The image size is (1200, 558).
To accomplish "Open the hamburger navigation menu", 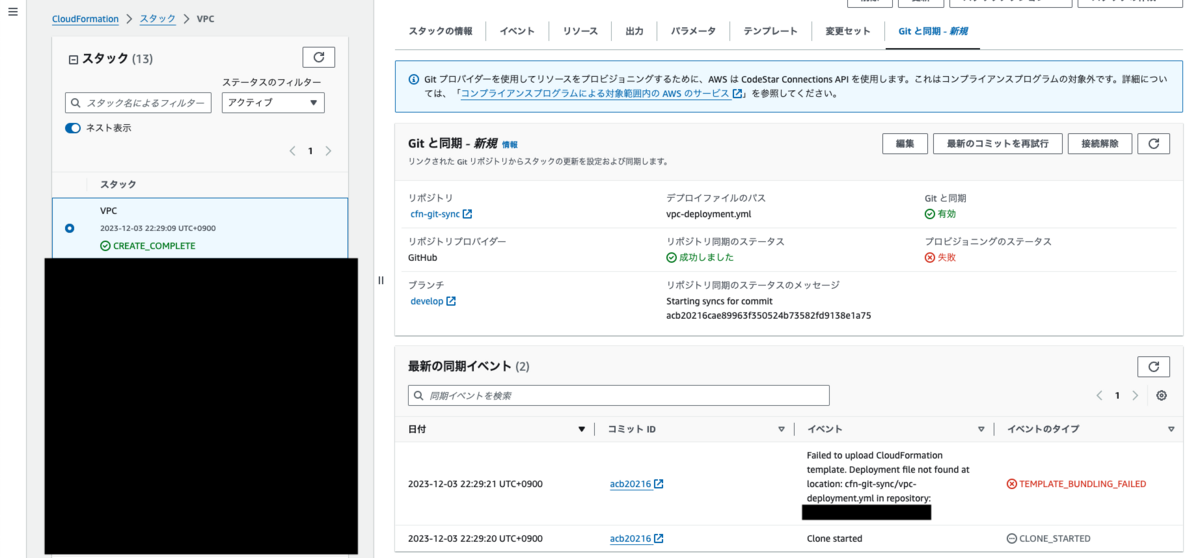I will click(13, 12).
